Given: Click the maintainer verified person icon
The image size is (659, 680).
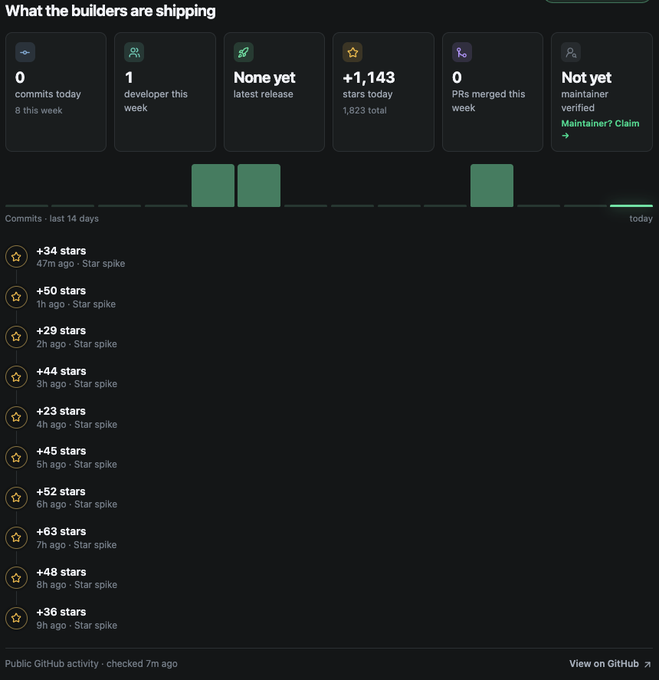Looking at the screenshot, I should [571, 52].
